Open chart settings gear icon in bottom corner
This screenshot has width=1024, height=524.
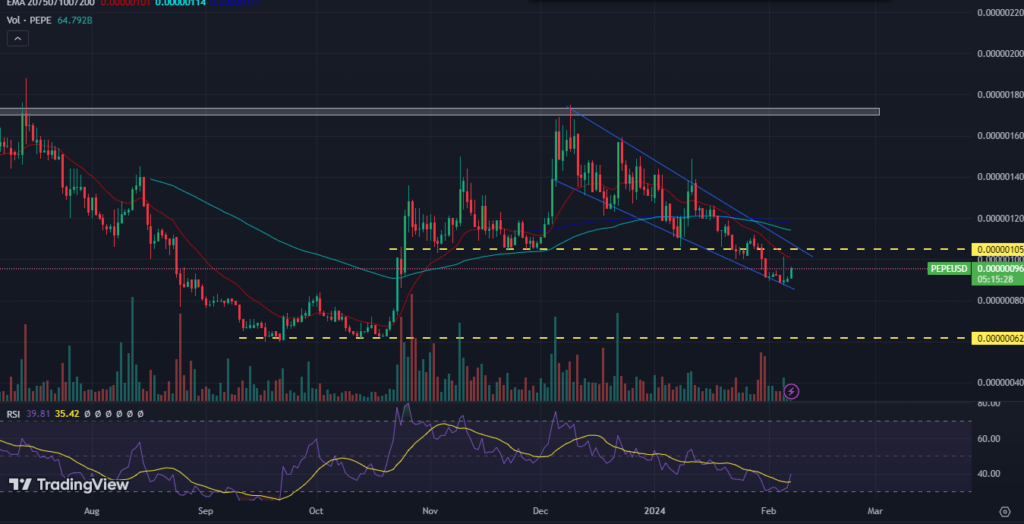click(x=1005, y=510)
